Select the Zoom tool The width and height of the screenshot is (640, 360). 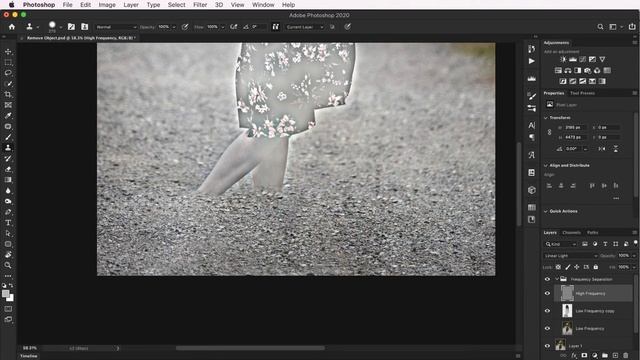(x=8, y=265)
